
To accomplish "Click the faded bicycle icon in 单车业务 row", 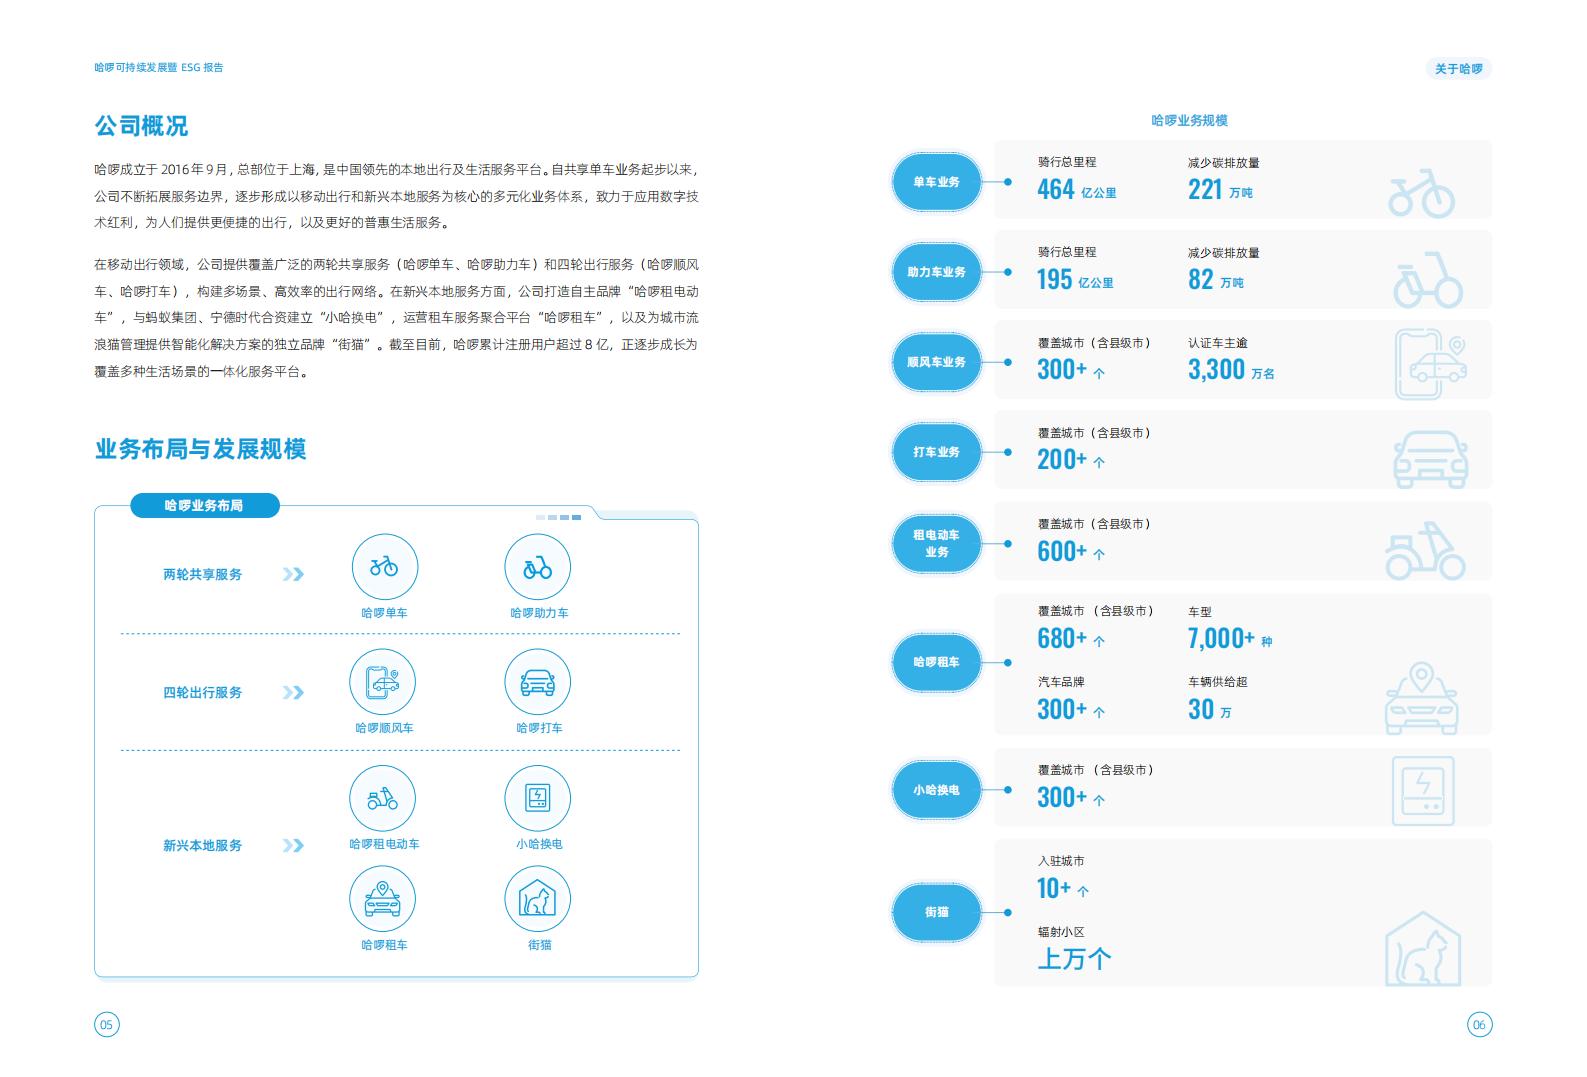I will click(x=1421, y=193).
